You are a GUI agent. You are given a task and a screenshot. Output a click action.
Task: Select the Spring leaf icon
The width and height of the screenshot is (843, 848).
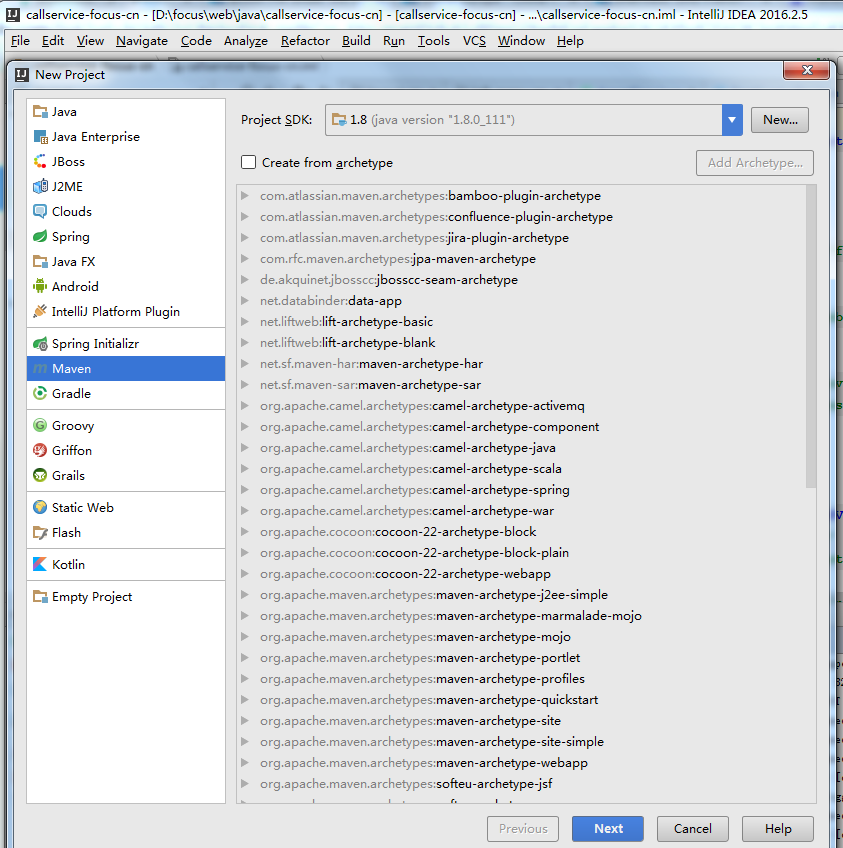[40, 236]
